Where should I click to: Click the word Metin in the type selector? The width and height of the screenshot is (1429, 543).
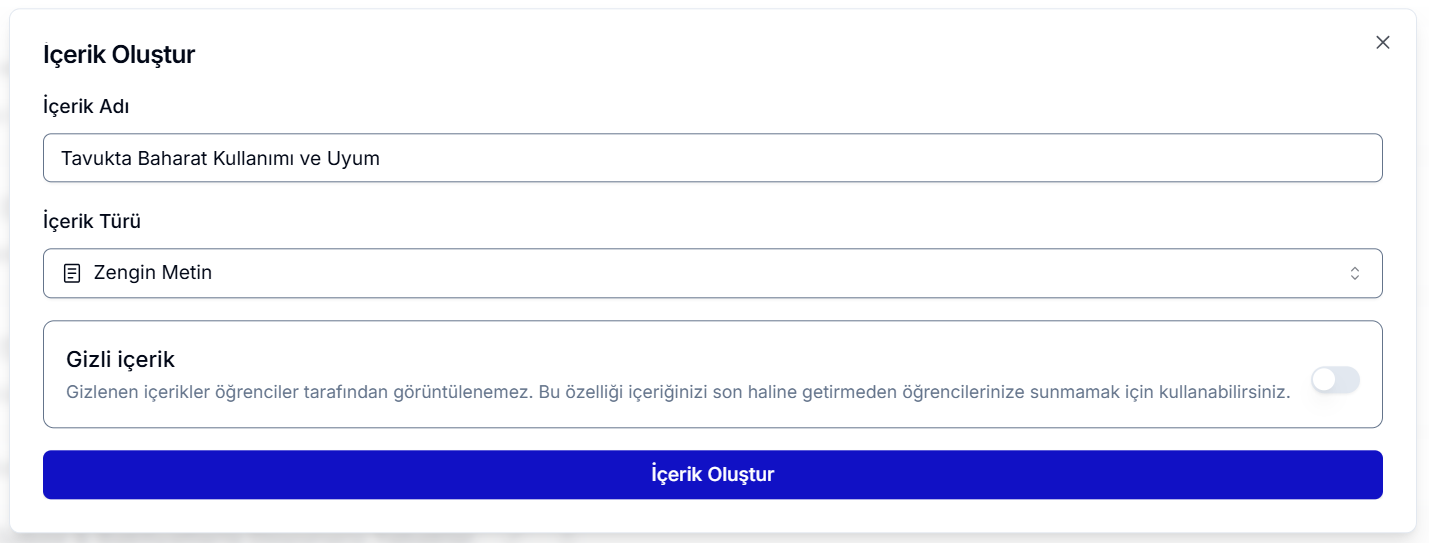tap(188, 273)
